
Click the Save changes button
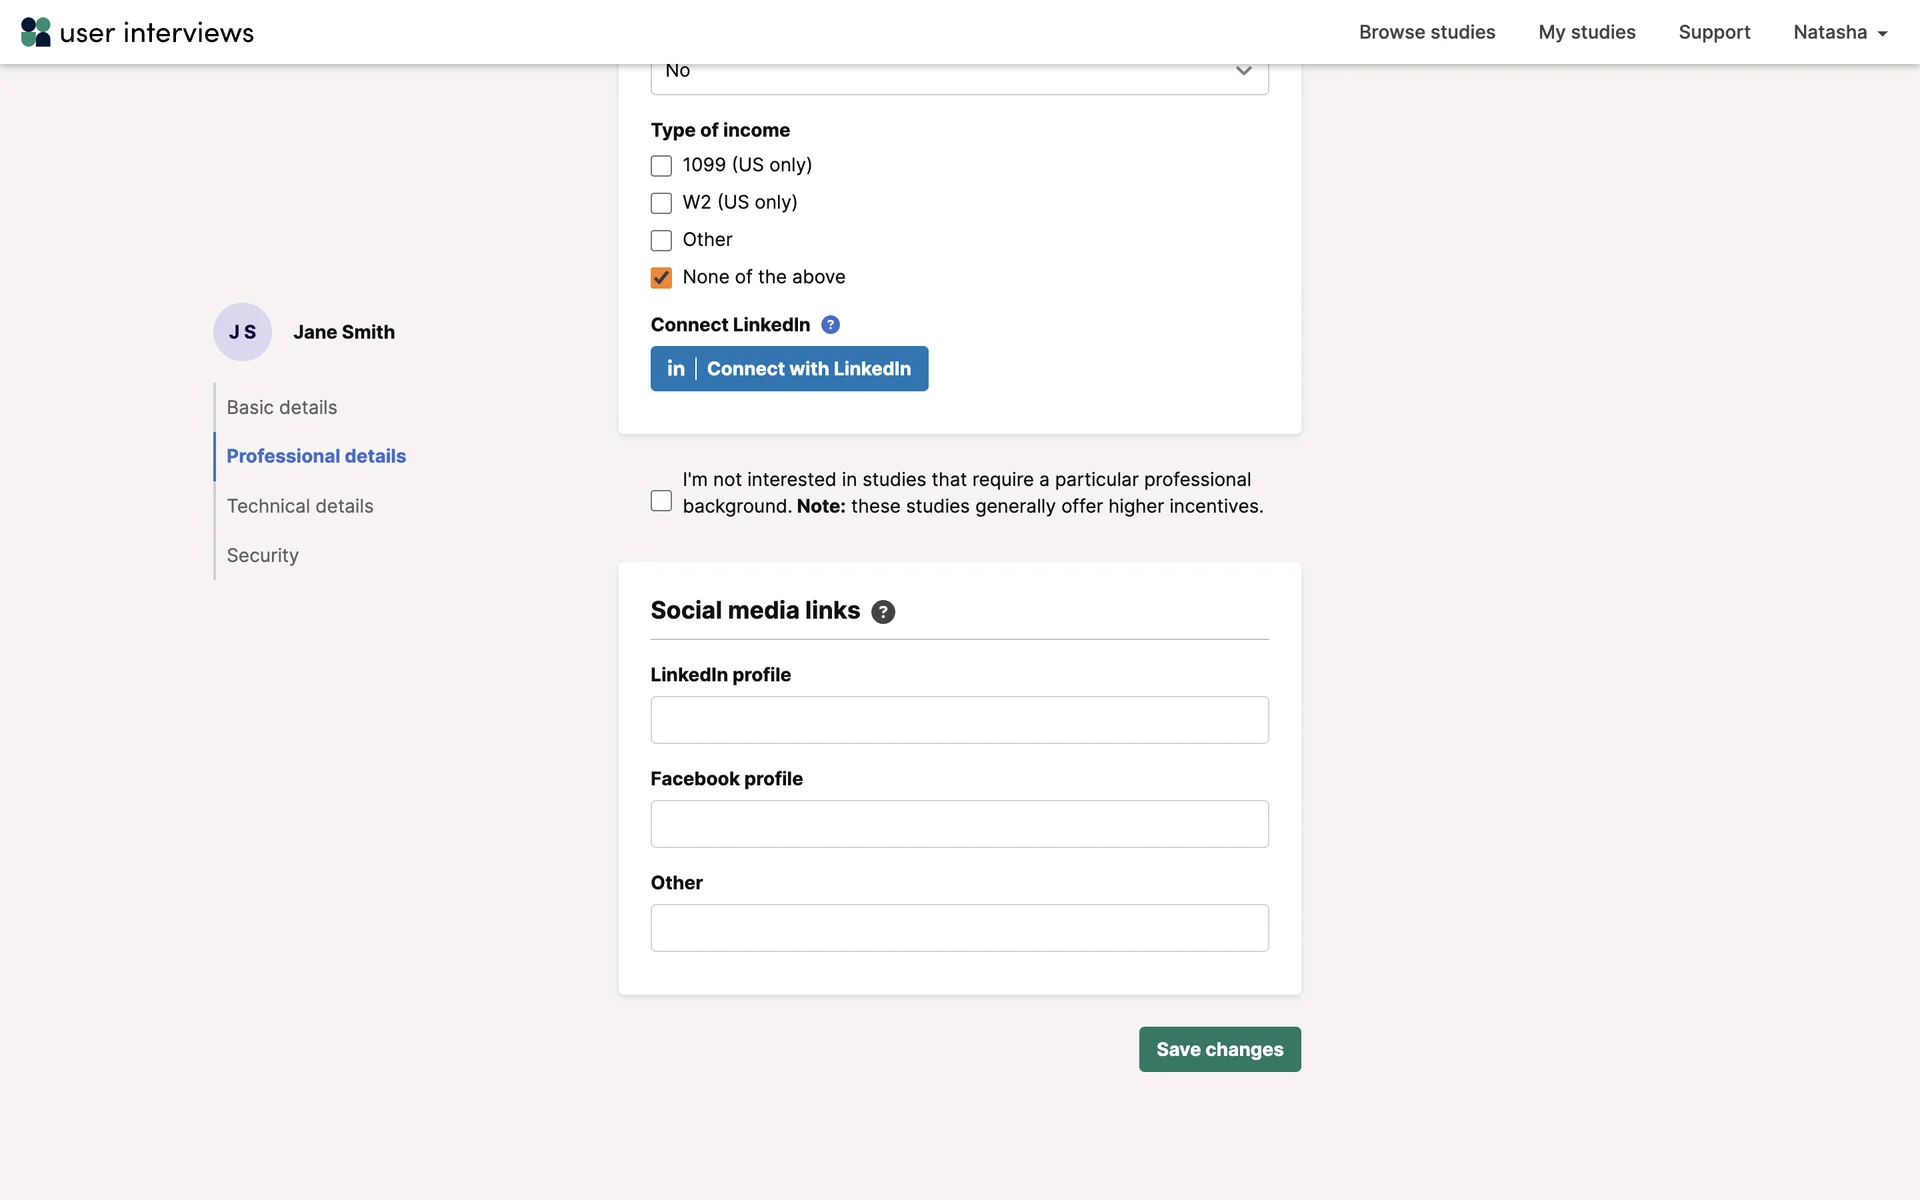[x=1219, y=1049]
